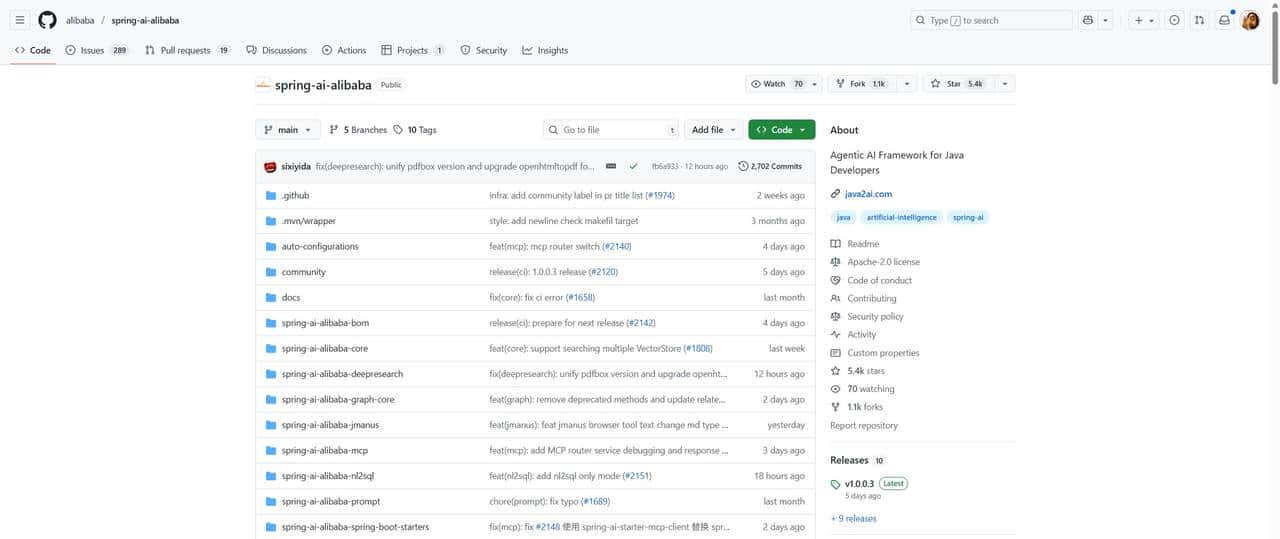Switch to the Insights tab
Screen dimensions: 1280x539
545,50
